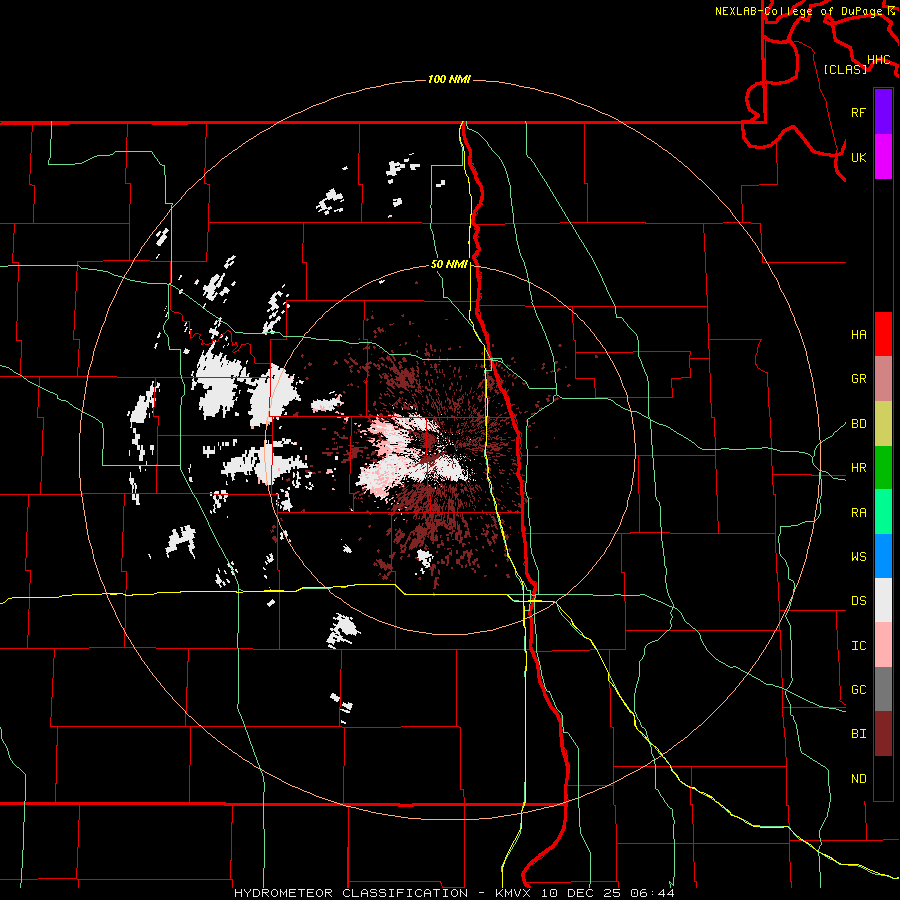The image size is (900, 900).
Task: Click the IC legend label
Action: 859,645
